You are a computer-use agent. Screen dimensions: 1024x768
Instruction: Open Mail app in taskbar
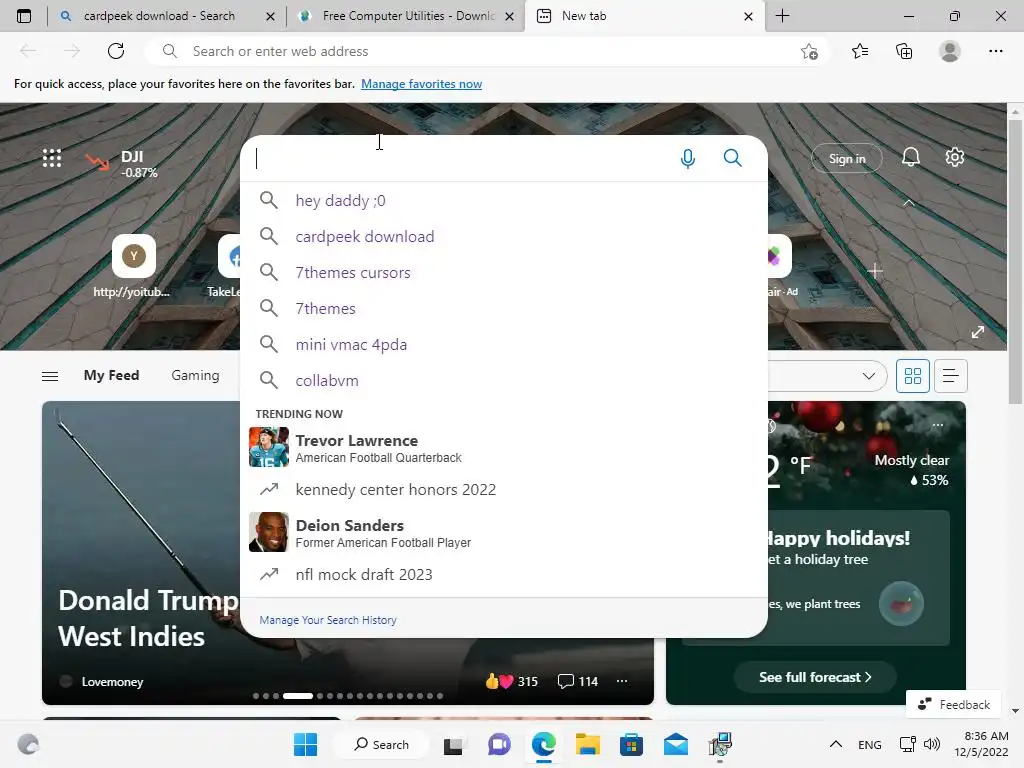(x=676, y=744)
